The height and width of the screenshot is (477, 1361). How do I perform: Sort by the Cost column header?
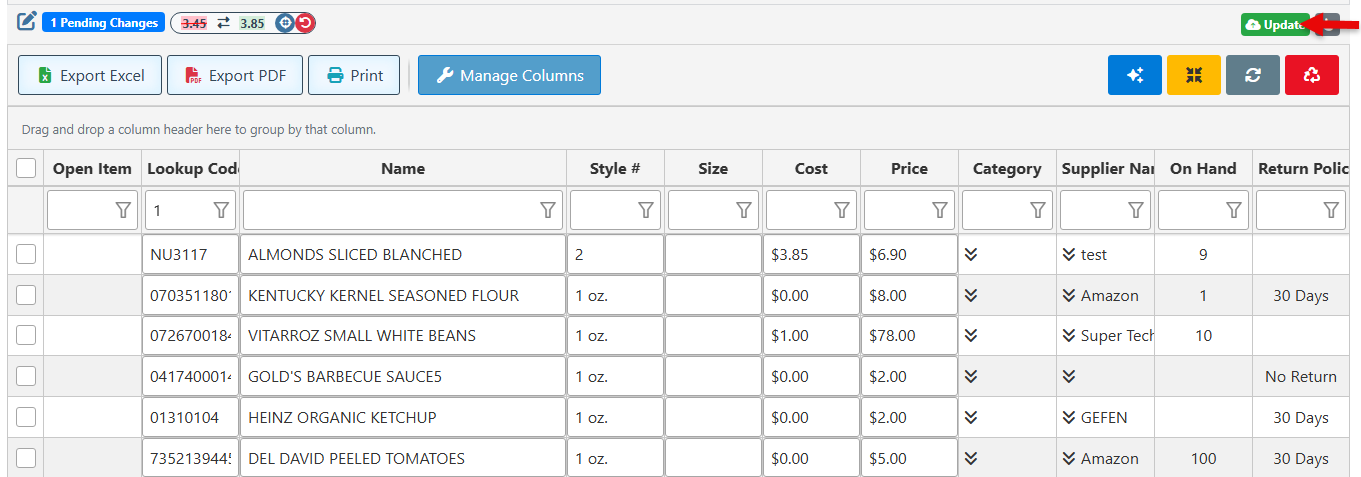pos(811,169)
